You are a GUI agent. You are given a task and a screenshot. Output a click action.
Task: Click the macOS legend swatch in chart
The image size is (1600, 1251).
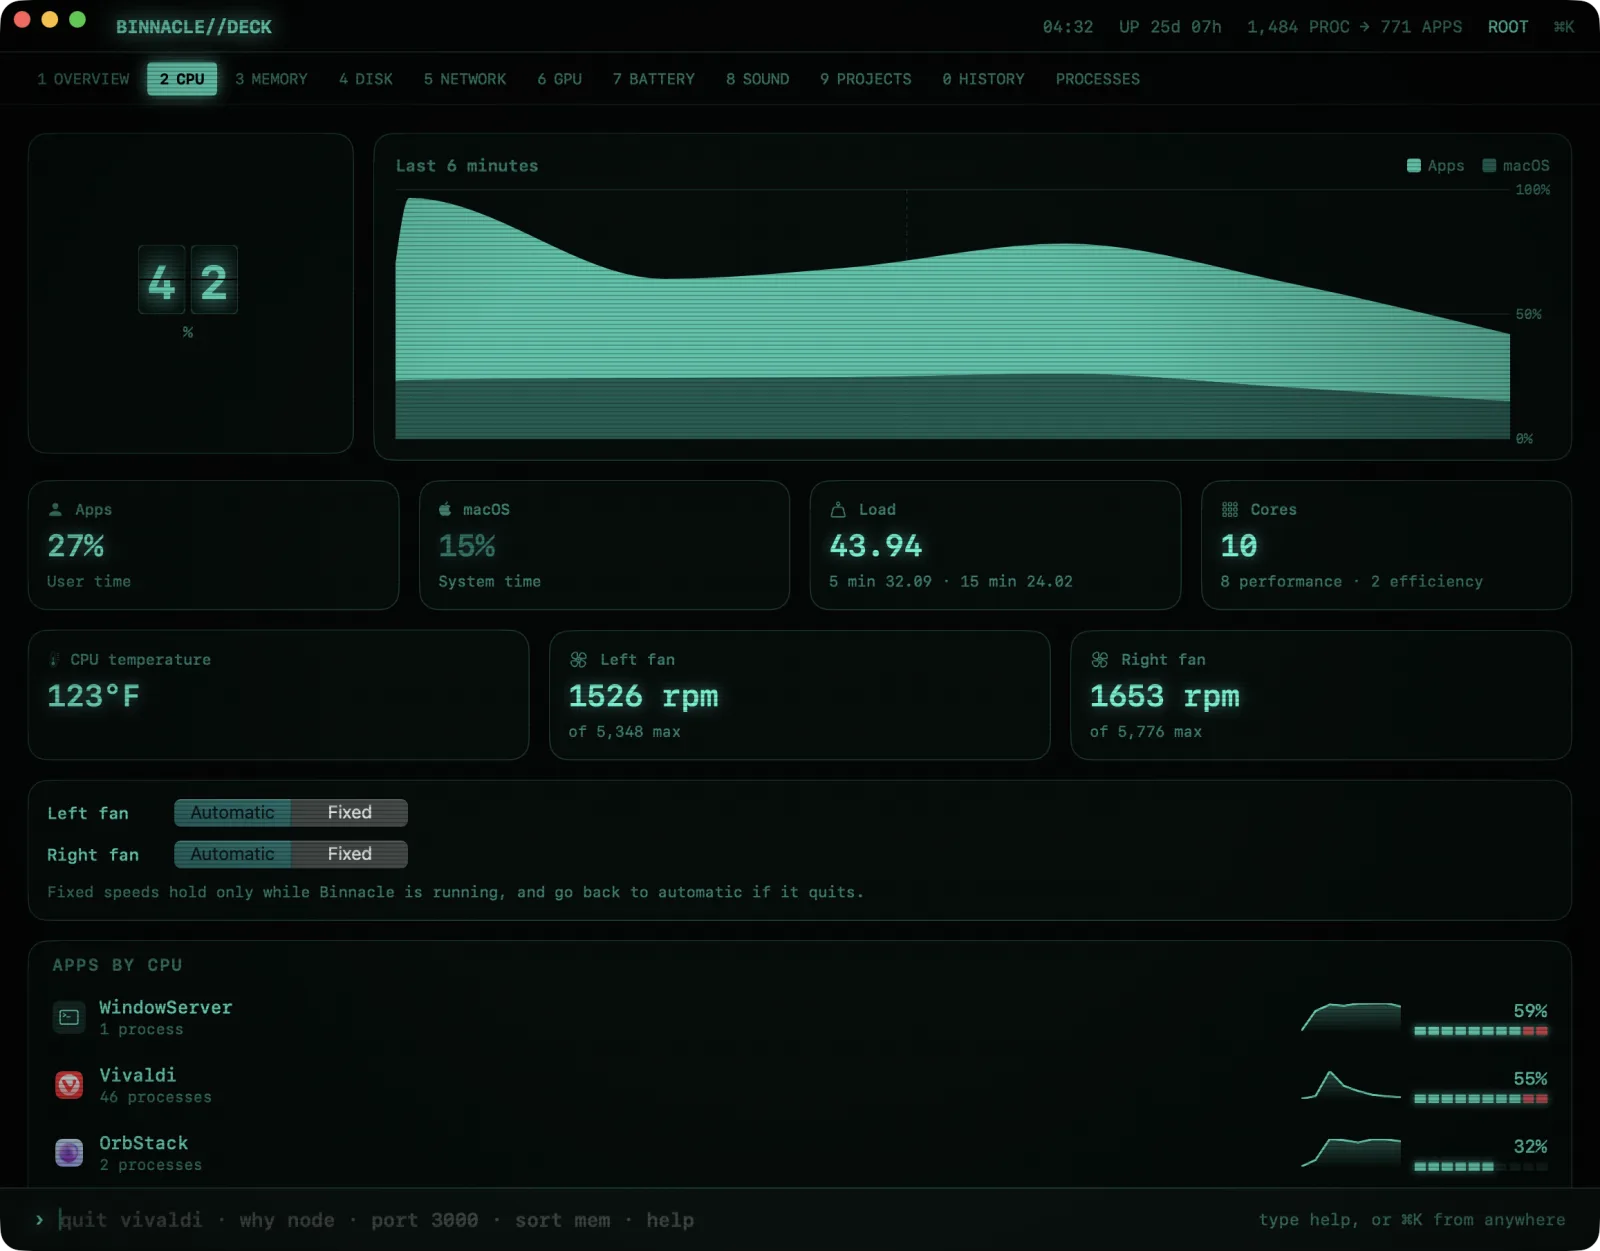(1489, 166)
